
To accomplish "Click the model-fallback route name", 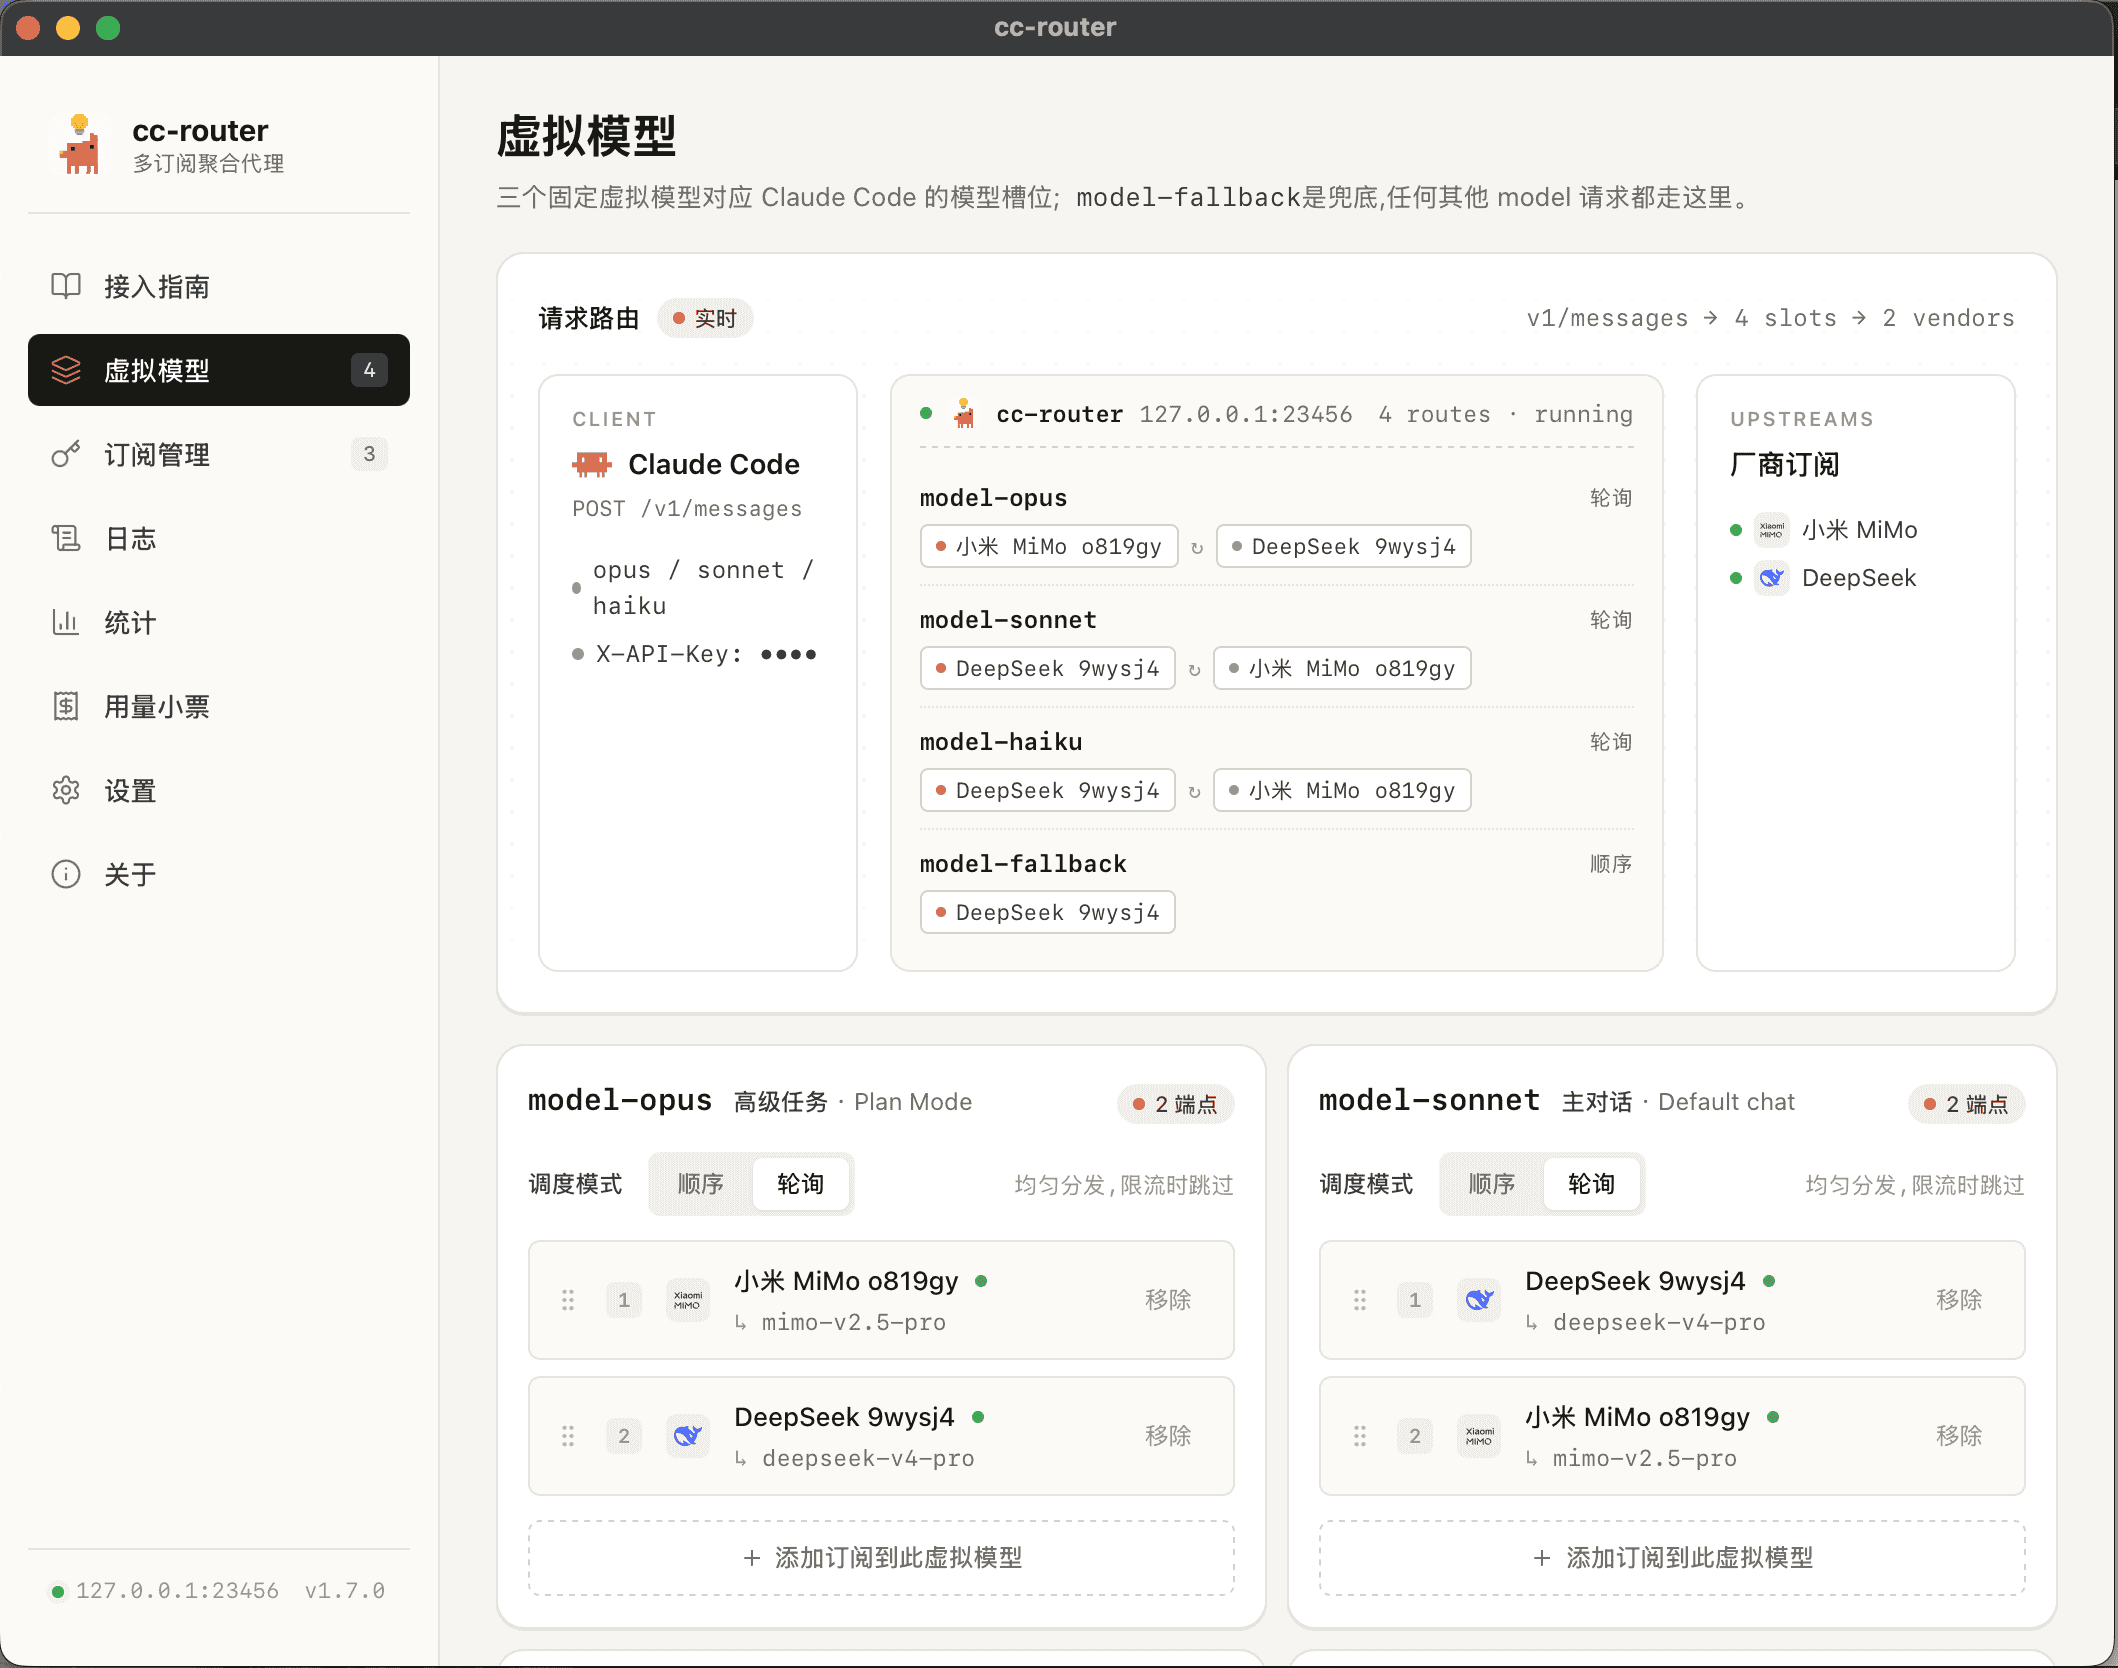I will pyautogui.click(x=1023, y=864).
